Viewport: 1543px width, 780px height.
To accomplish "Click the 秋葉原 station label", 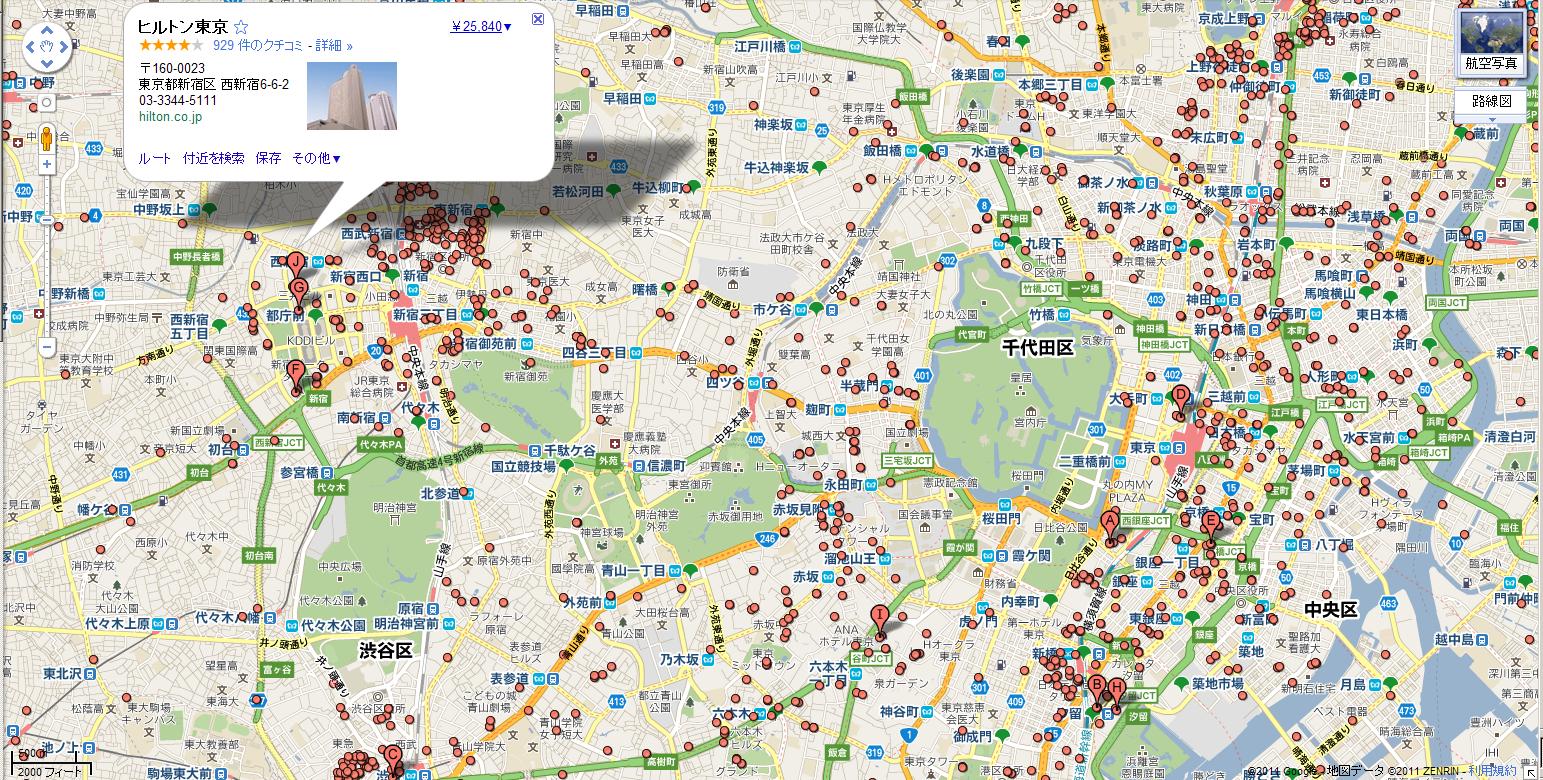I will 1224,191.
